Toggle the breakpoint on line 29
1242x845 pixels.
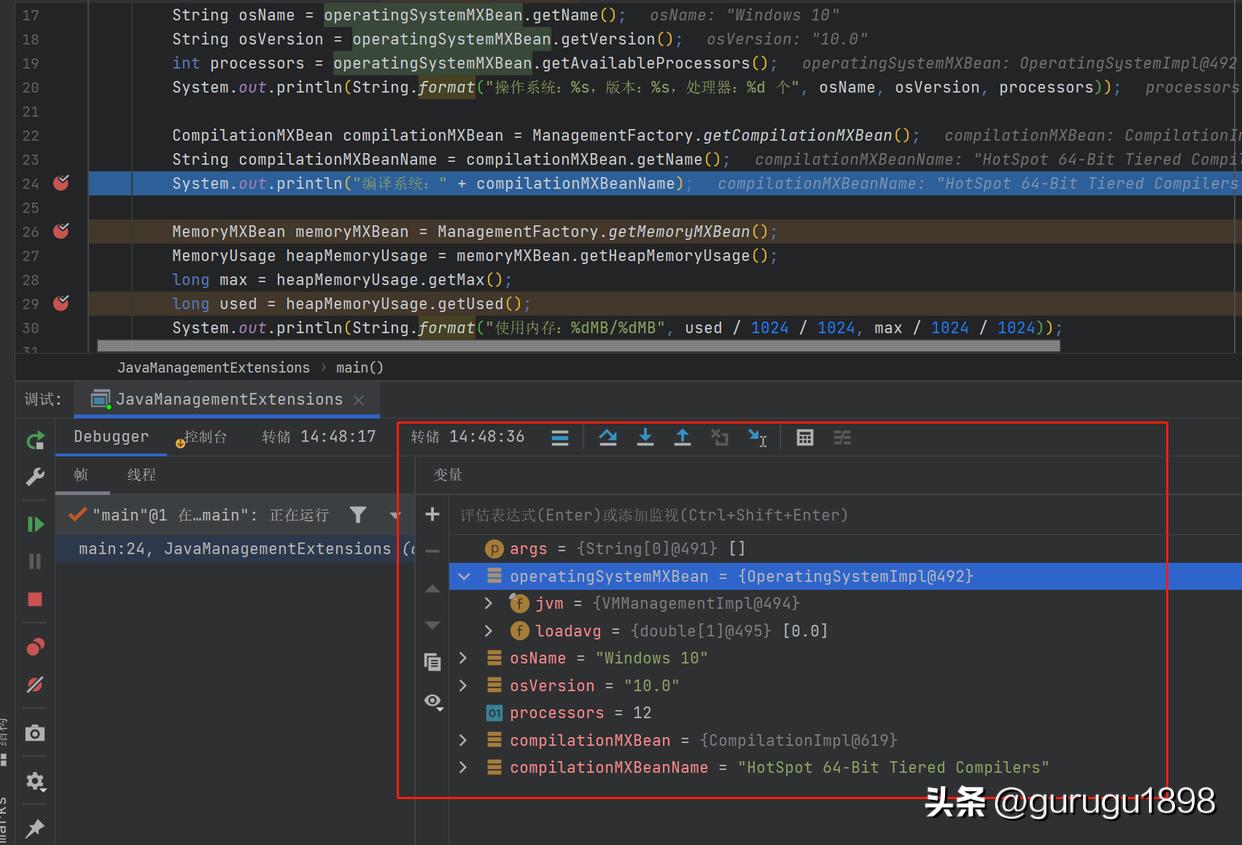(60, 303)
